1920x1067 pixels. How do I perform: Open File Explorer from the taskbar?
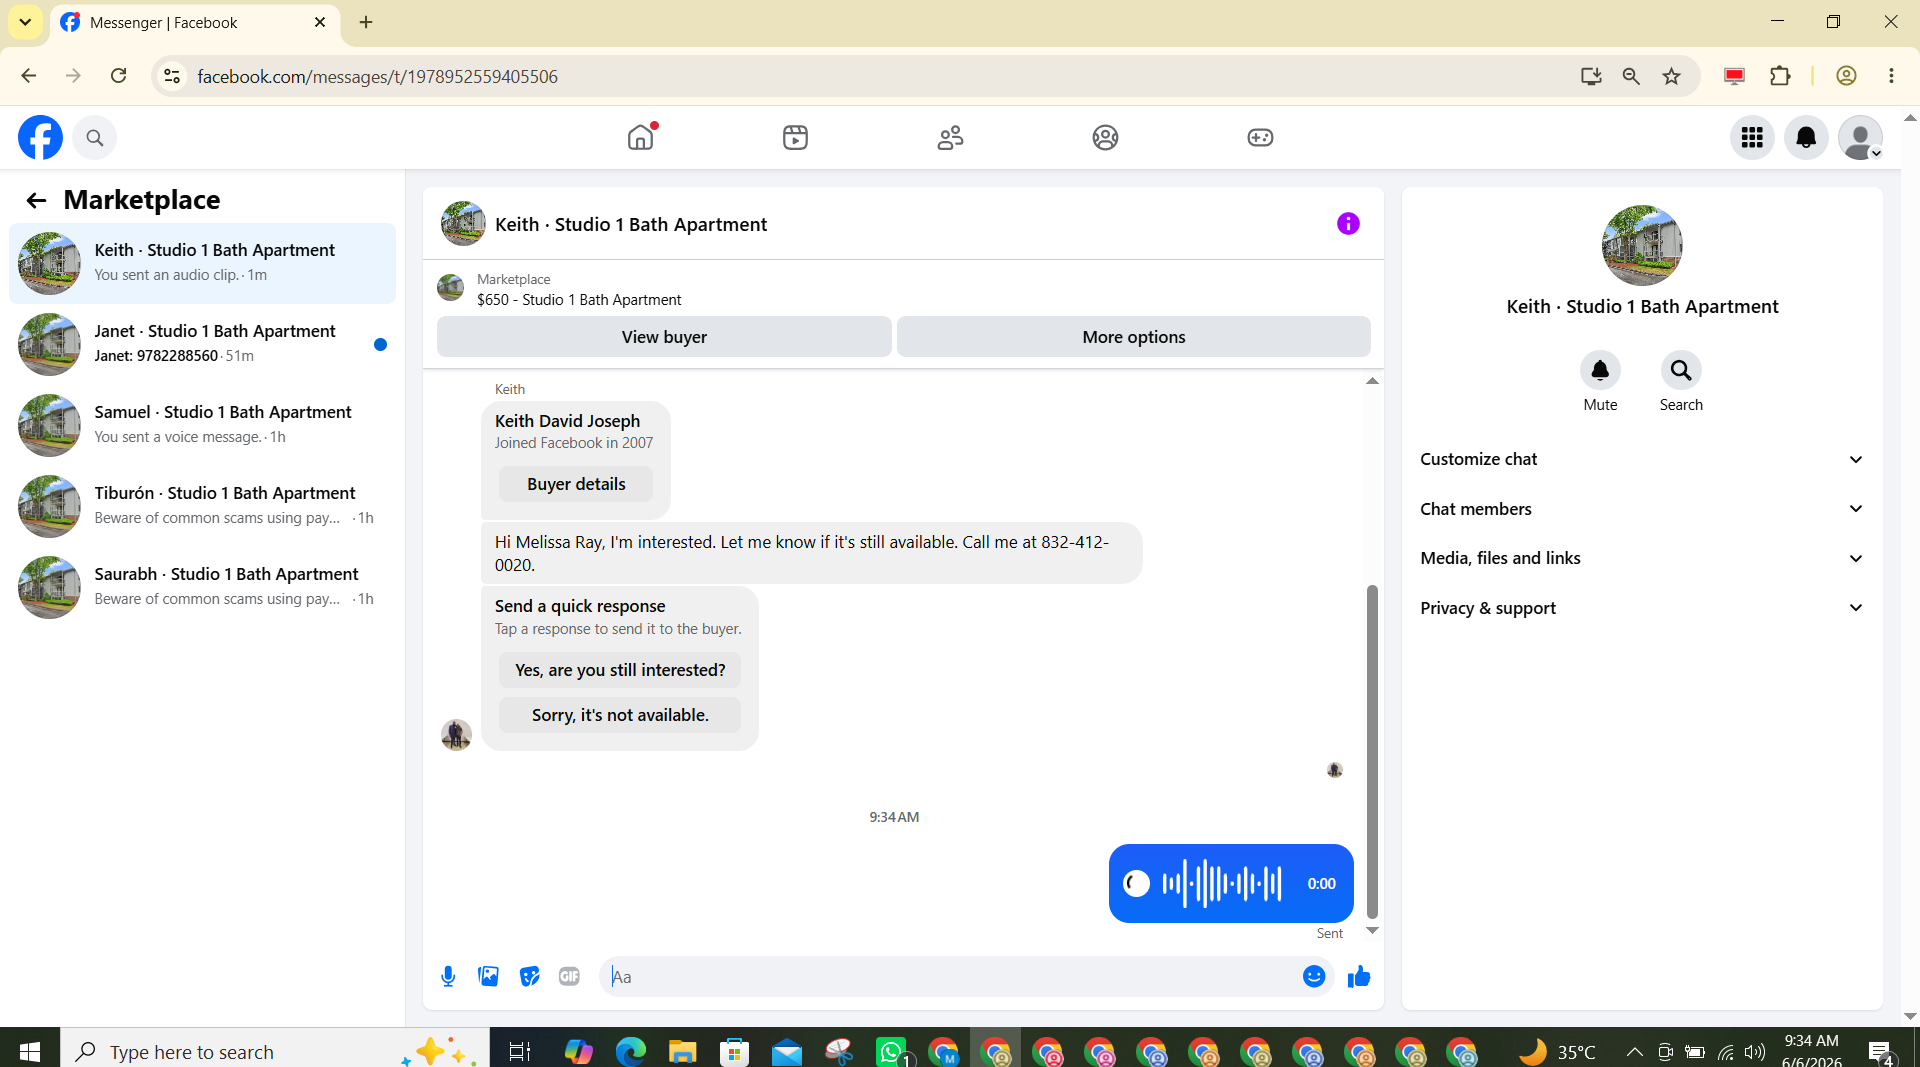pyautogui.click(x=682, y=1051)
